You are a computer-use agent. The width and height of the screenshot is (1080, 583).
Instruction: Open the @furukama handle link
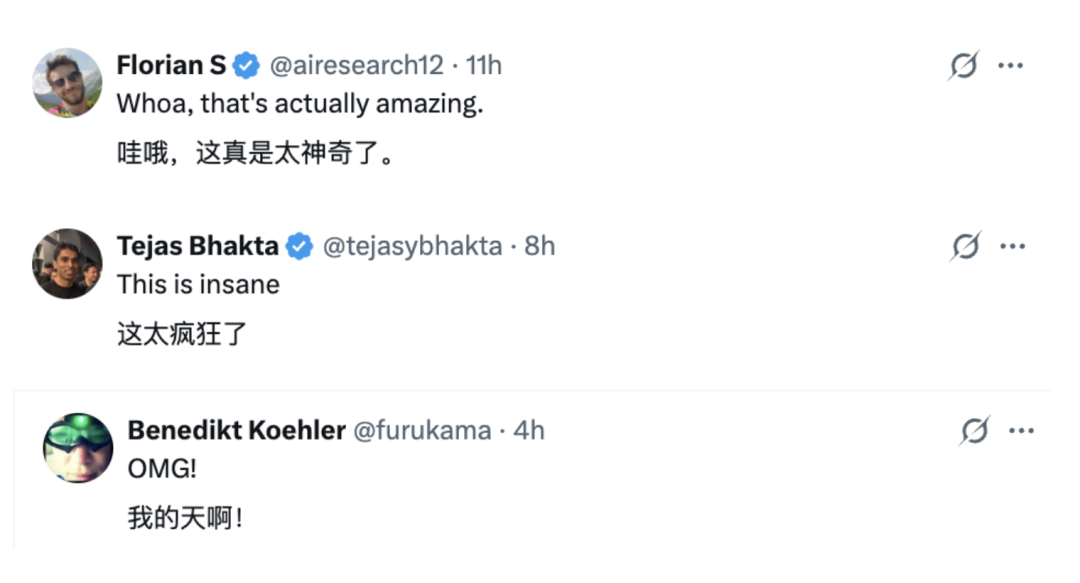[x=423, y=430]
